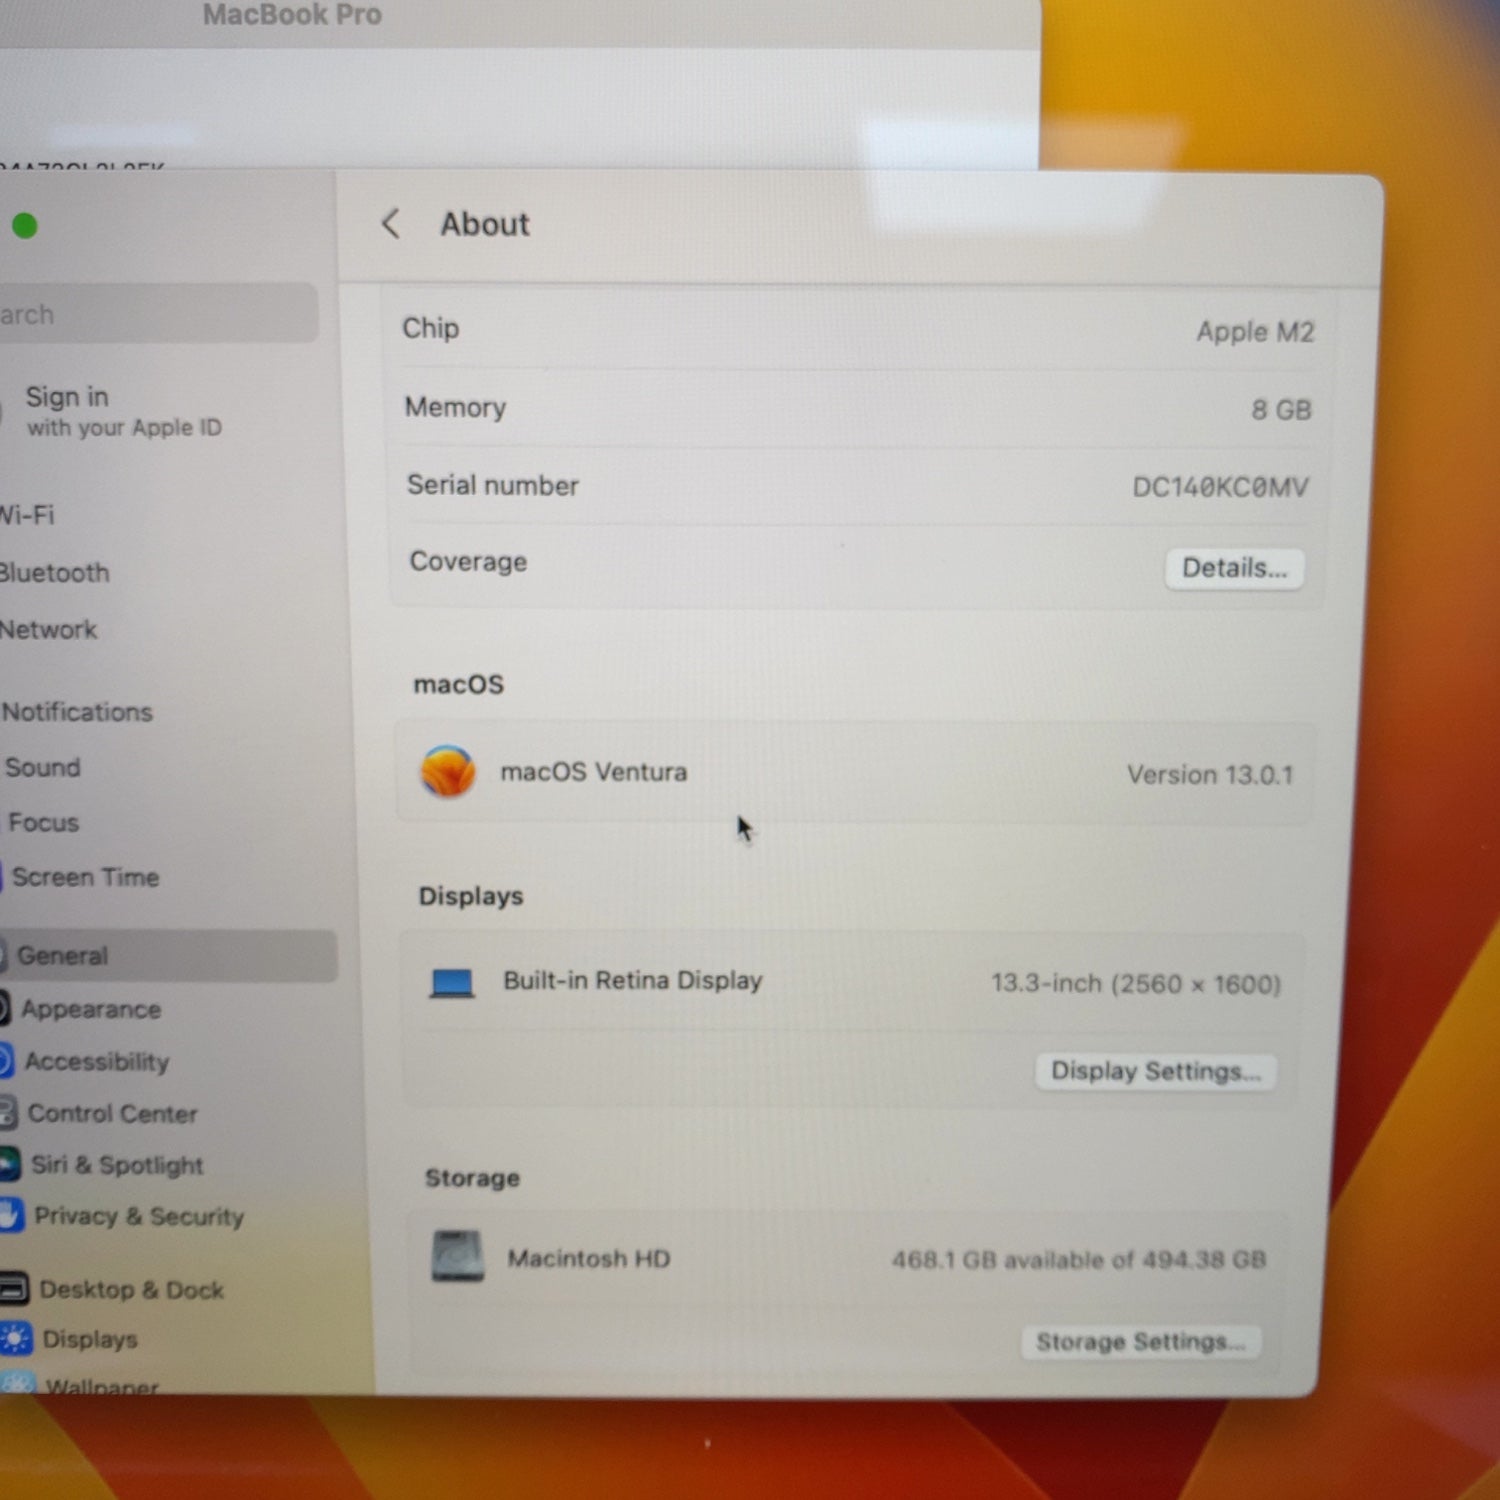Screen dimensions: 1500x1500
Task: Click the Storage section heading
Action: 472,1178
